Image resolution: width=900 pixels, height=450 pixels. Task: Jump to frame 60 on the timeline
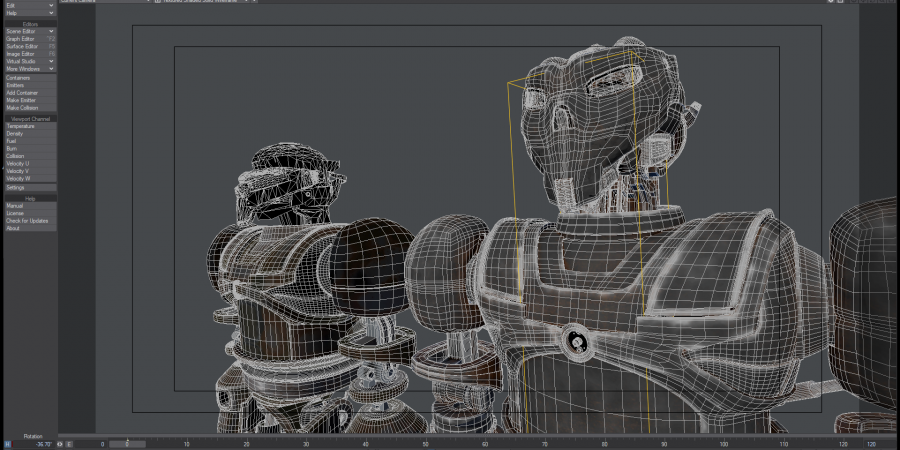coord(485,444)
